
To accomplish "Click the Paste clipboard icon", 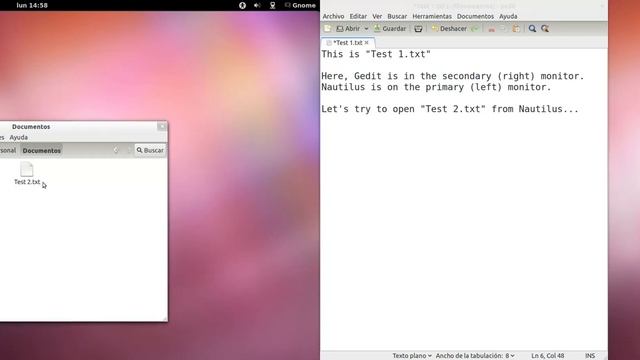I will pos(516,29).
